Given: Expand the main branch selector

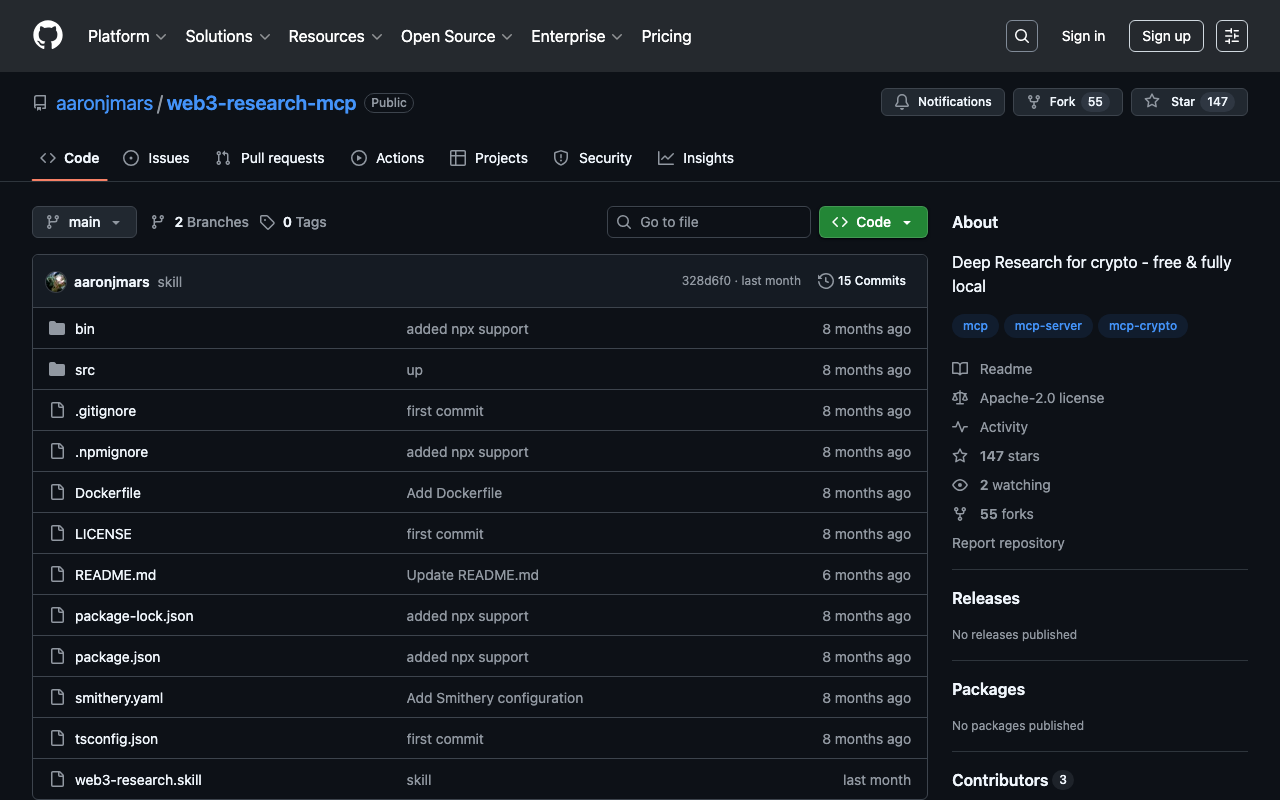Looking at the screenshot, I should [x=84, y=222].
